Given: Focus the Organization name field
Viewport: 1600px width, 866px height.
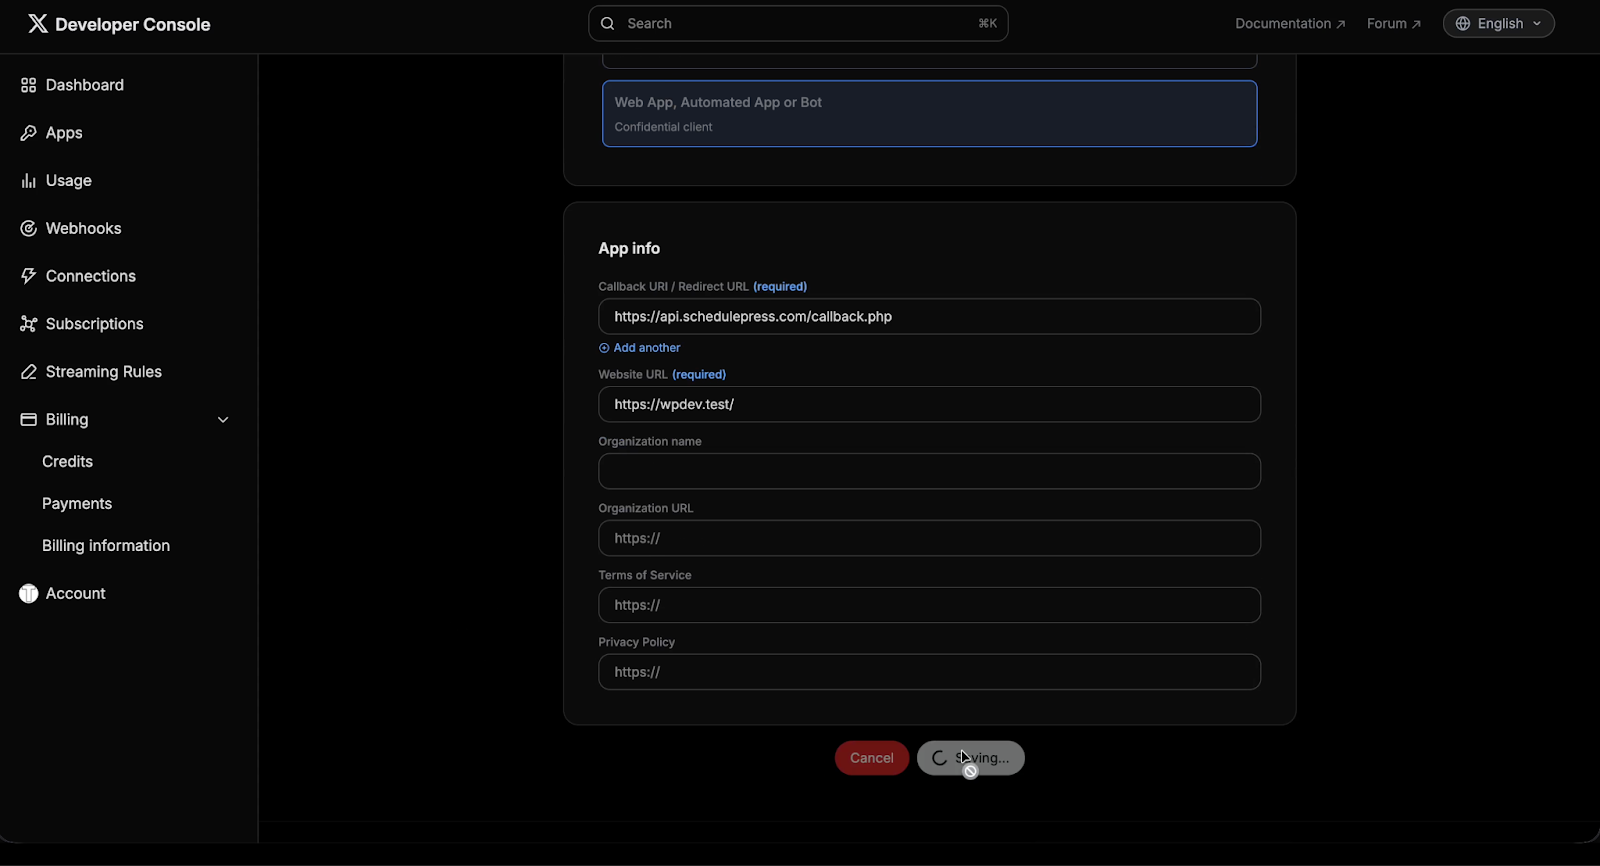Looking at the screenshot, I should [929, 471].
